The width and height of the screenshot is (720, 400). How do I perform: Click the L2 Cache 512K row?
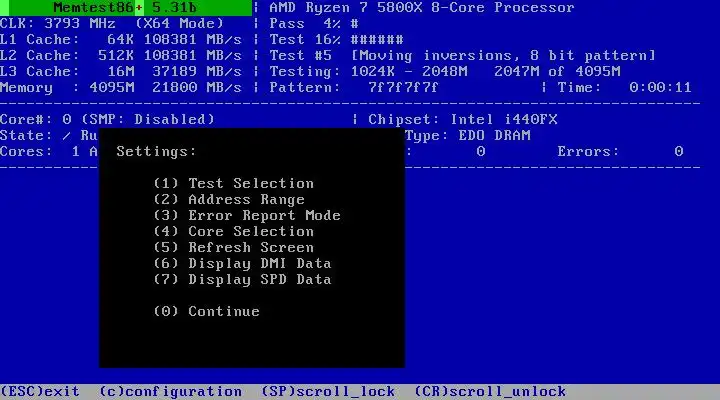coord(121,56)
